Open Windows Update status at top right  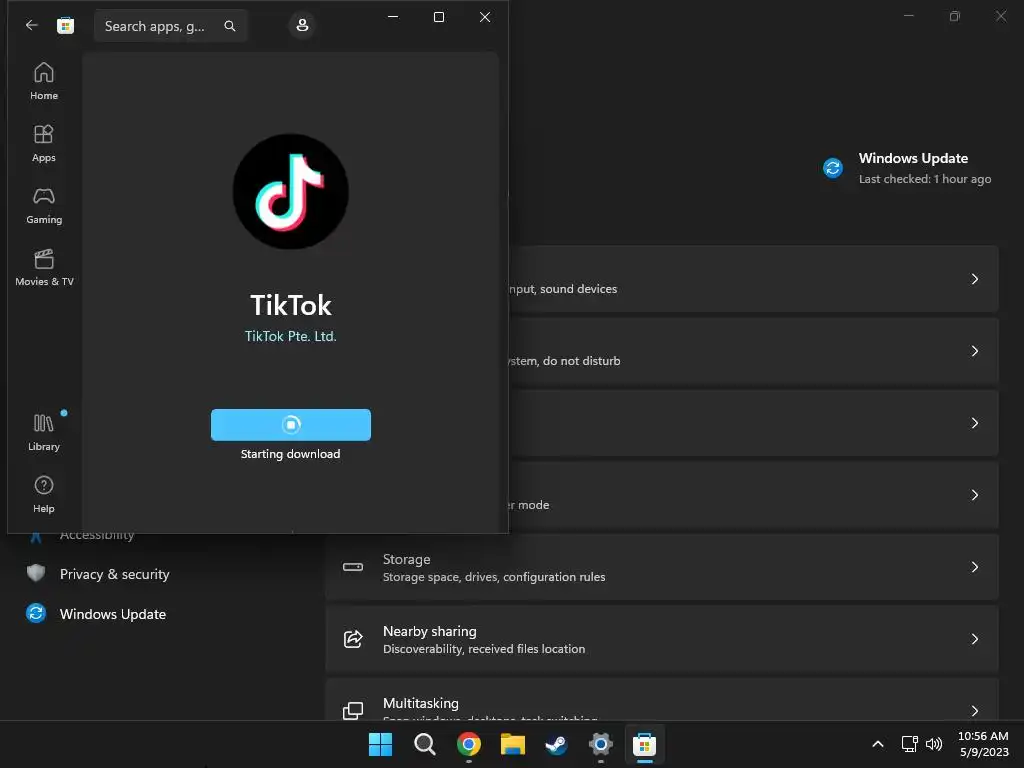tap(906, 168)
